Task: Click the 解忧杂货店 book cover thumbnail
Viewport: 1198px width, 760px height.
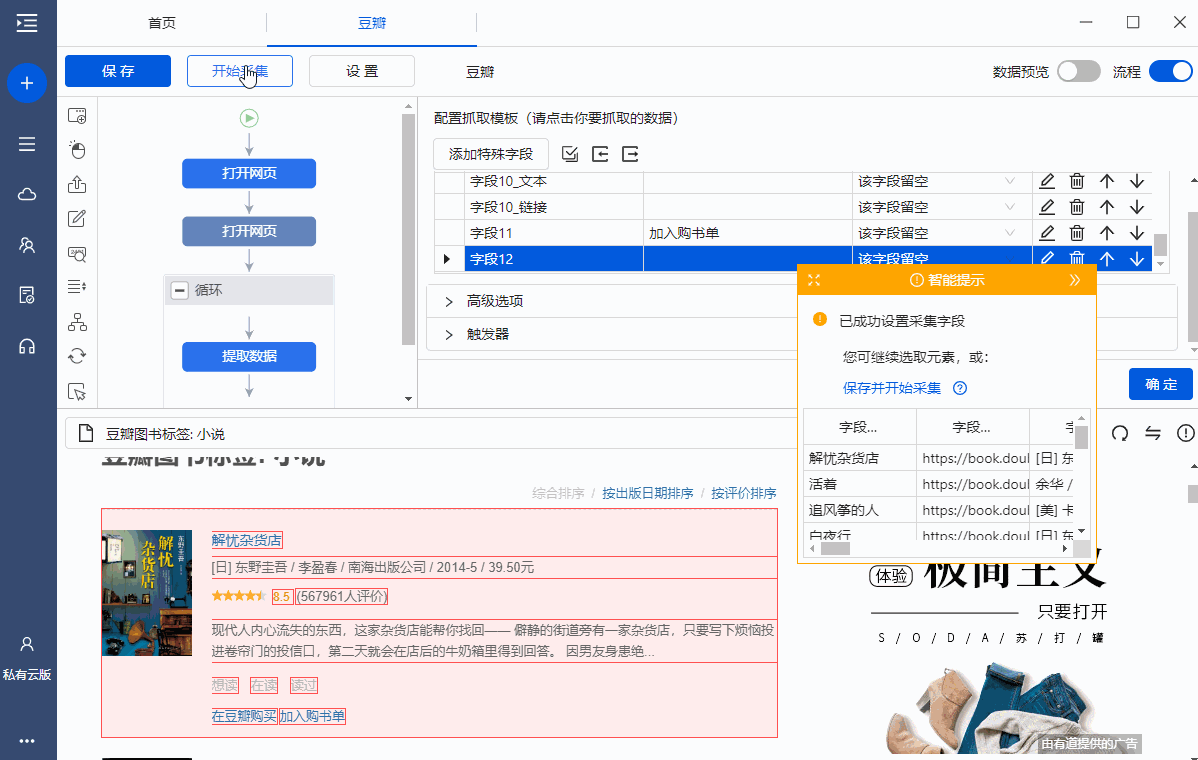Action: (x=147, y=593)
